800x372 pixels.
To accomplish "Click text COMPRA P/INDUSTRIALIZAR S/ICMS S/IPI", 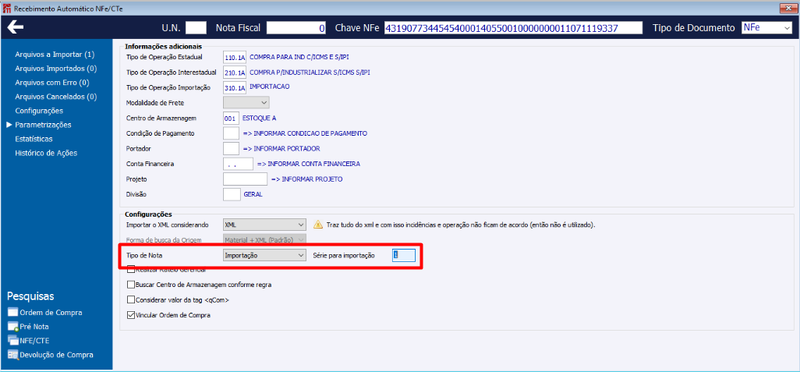I will coord(310,72).
